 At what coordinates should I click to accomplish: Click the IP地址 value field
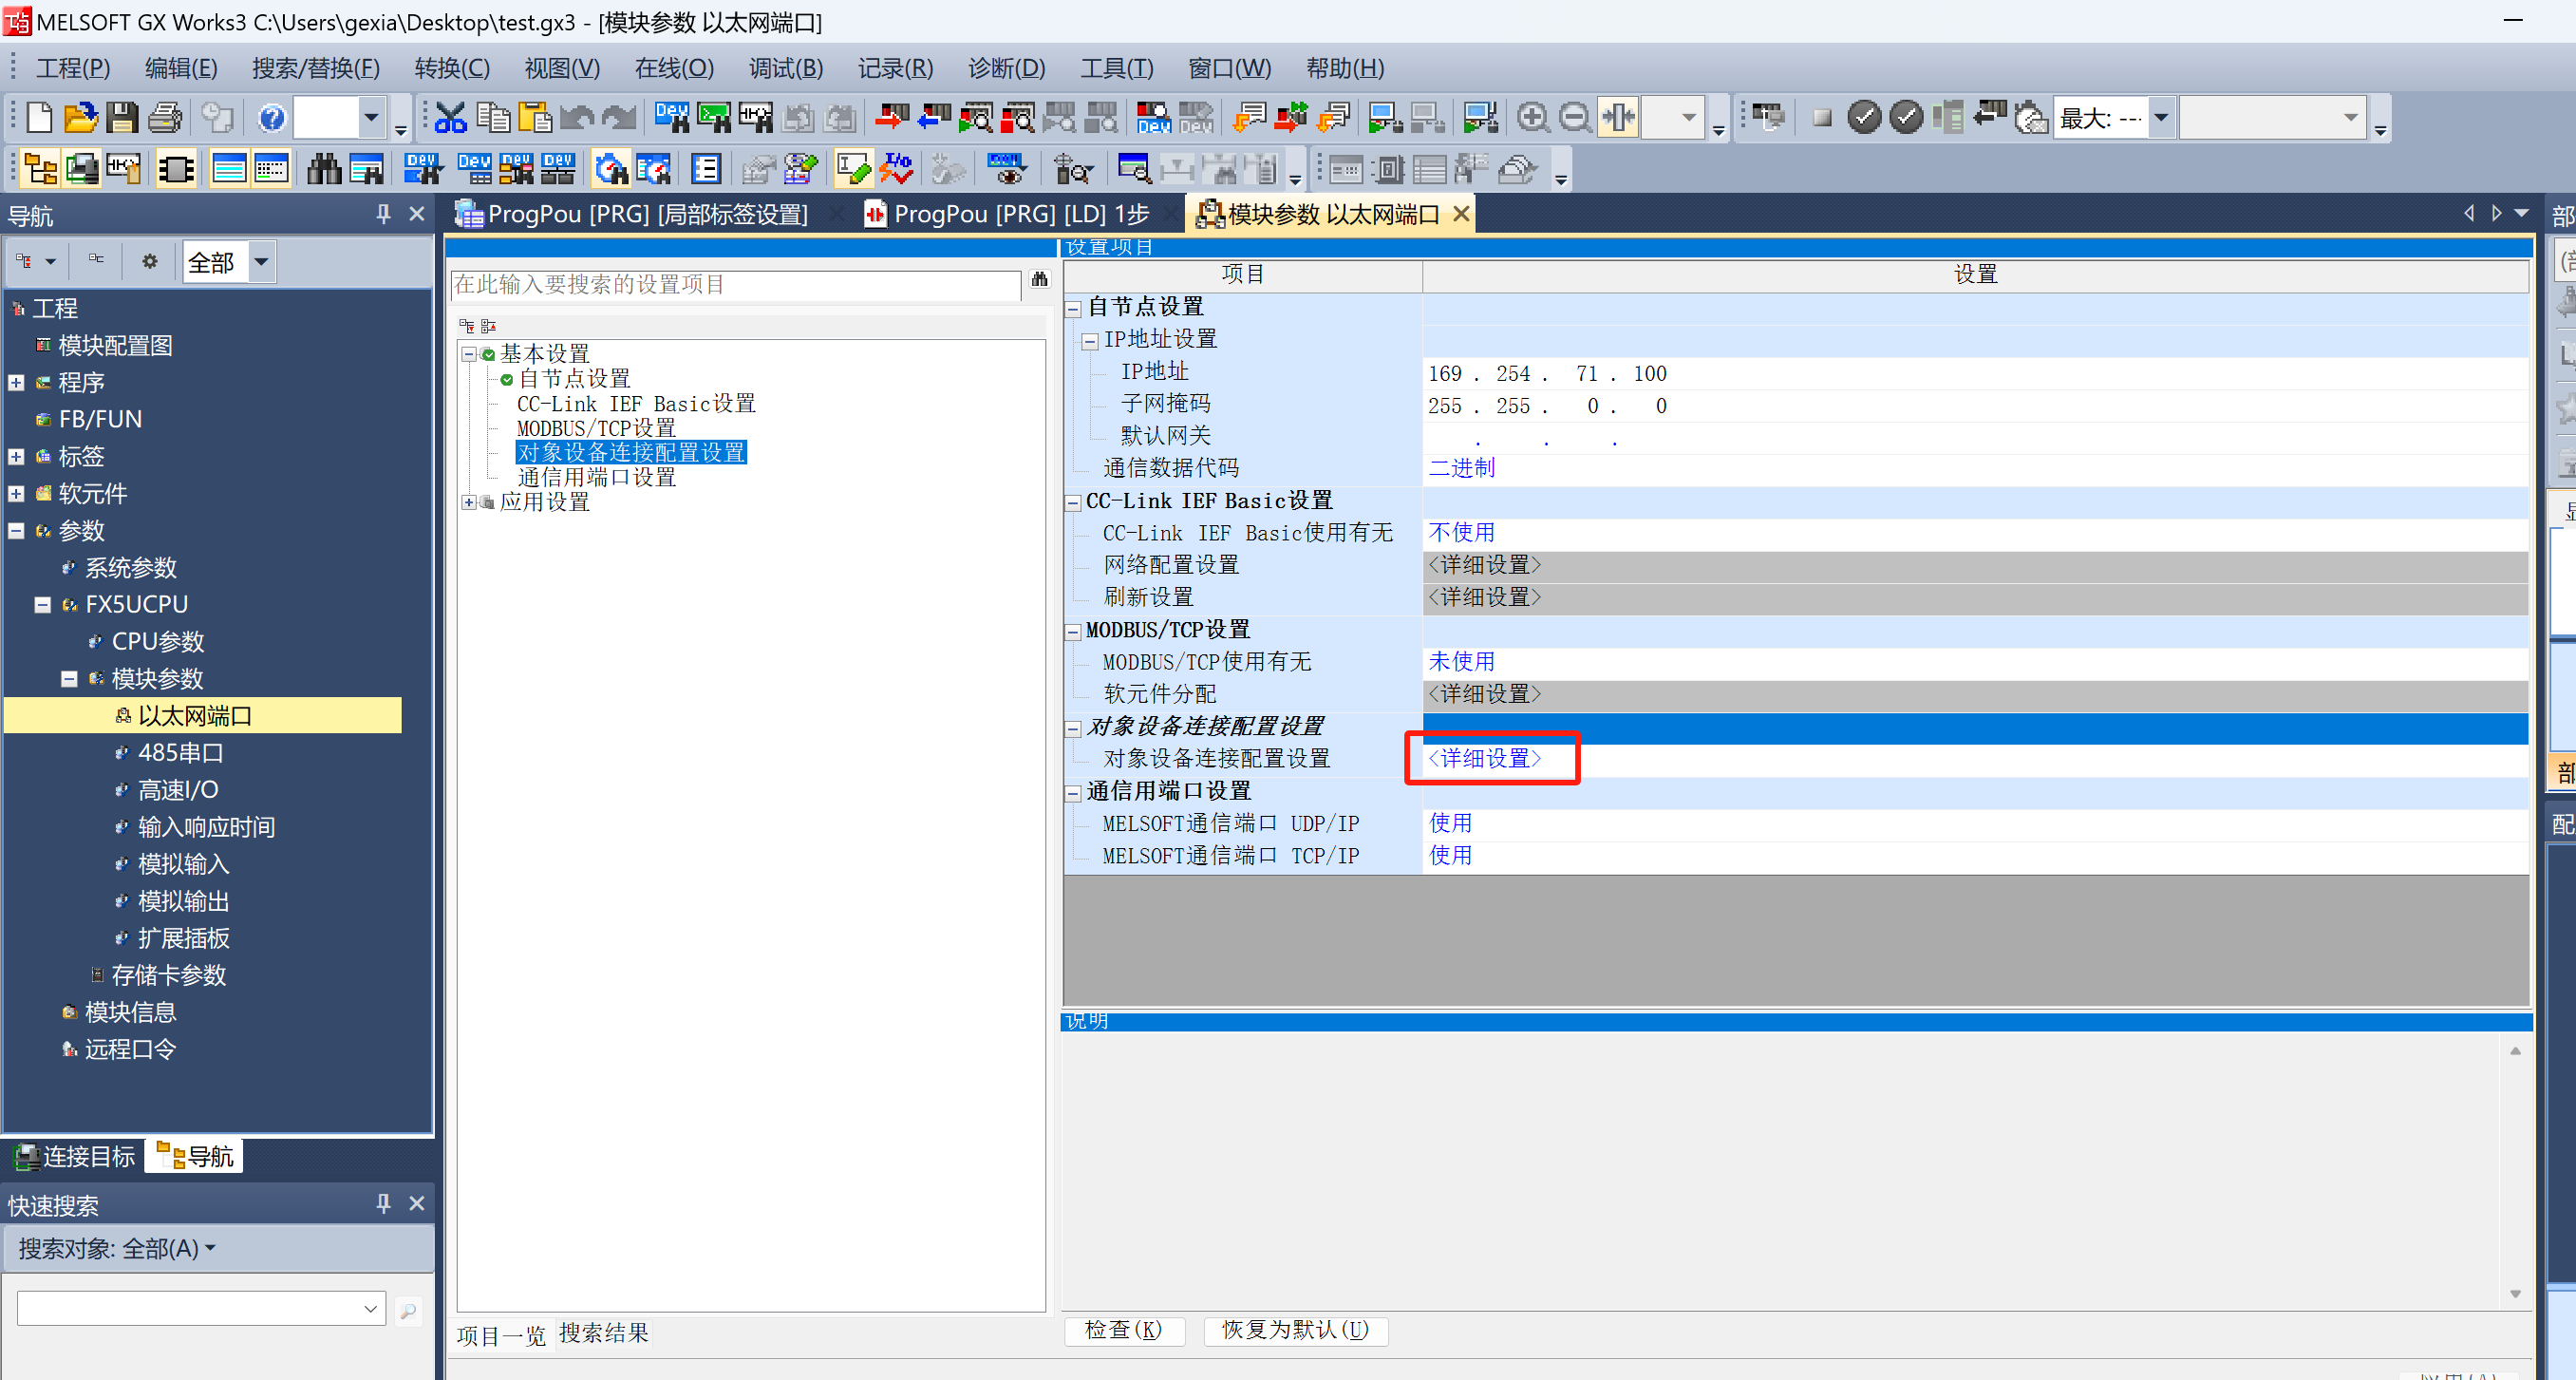[x=1975, y=374]
